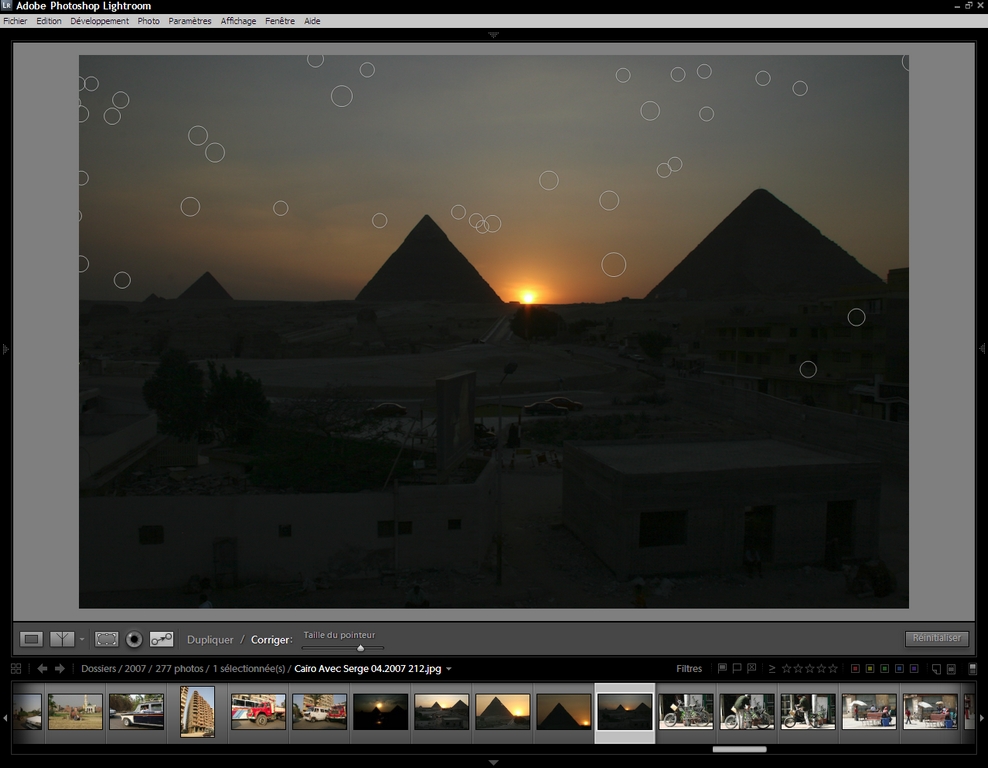Viewport: 988px width, 768px height.
Task: Flip the filters on/off switch
Action: pos(973,668)
